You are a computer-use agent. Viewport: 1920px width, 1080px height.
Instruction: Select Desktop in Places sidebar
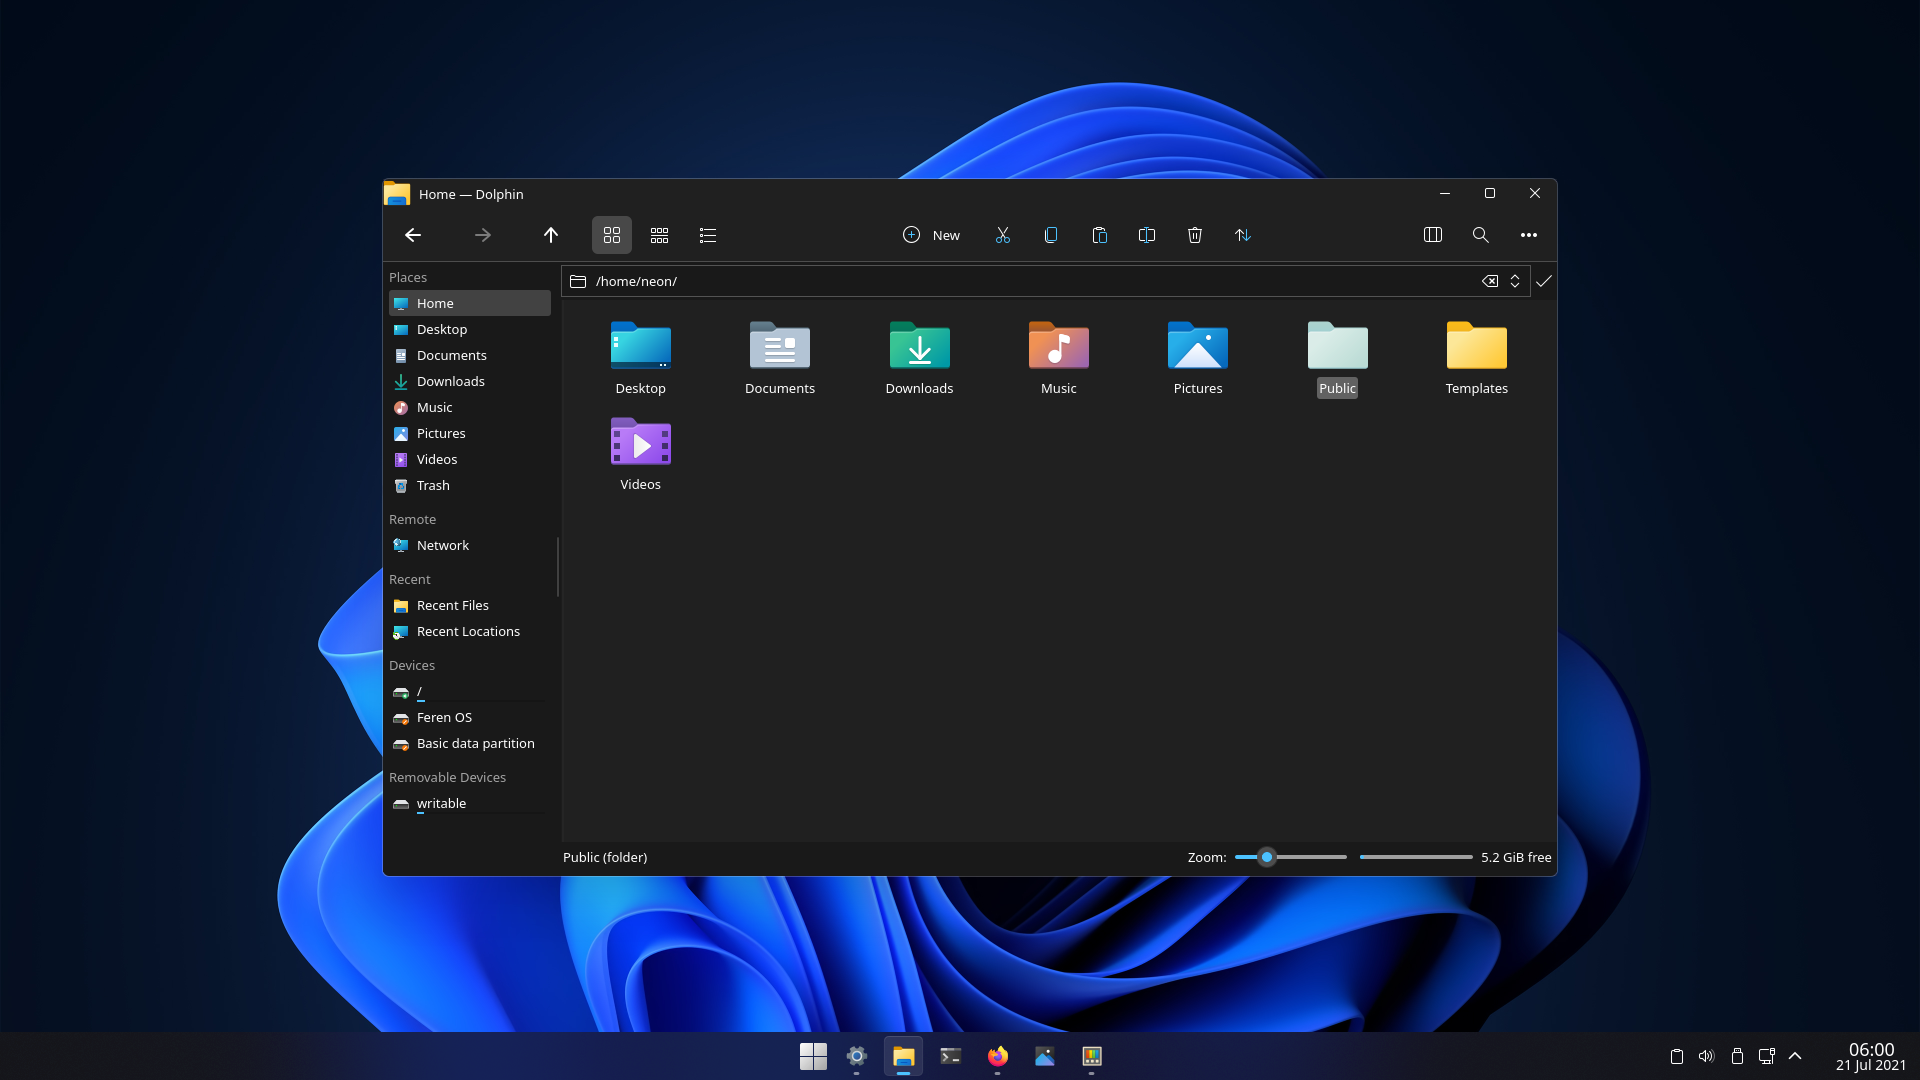tap(469, 329)
